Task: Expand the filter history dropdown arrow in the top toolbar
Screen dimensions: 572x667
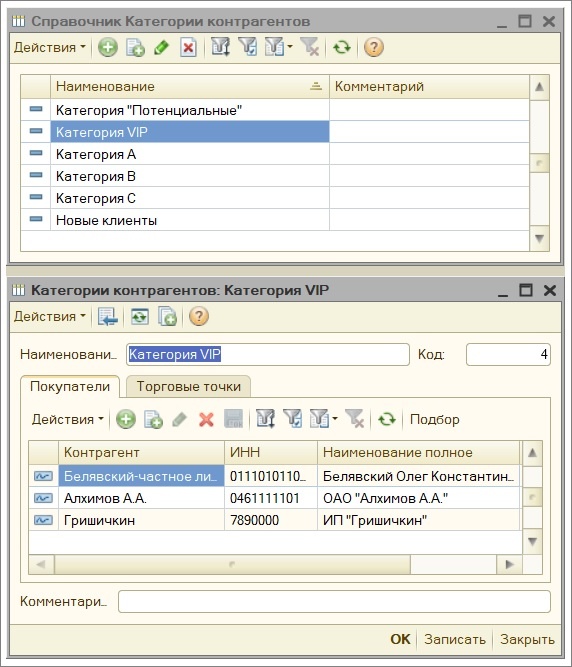Action: coord(290,47)
